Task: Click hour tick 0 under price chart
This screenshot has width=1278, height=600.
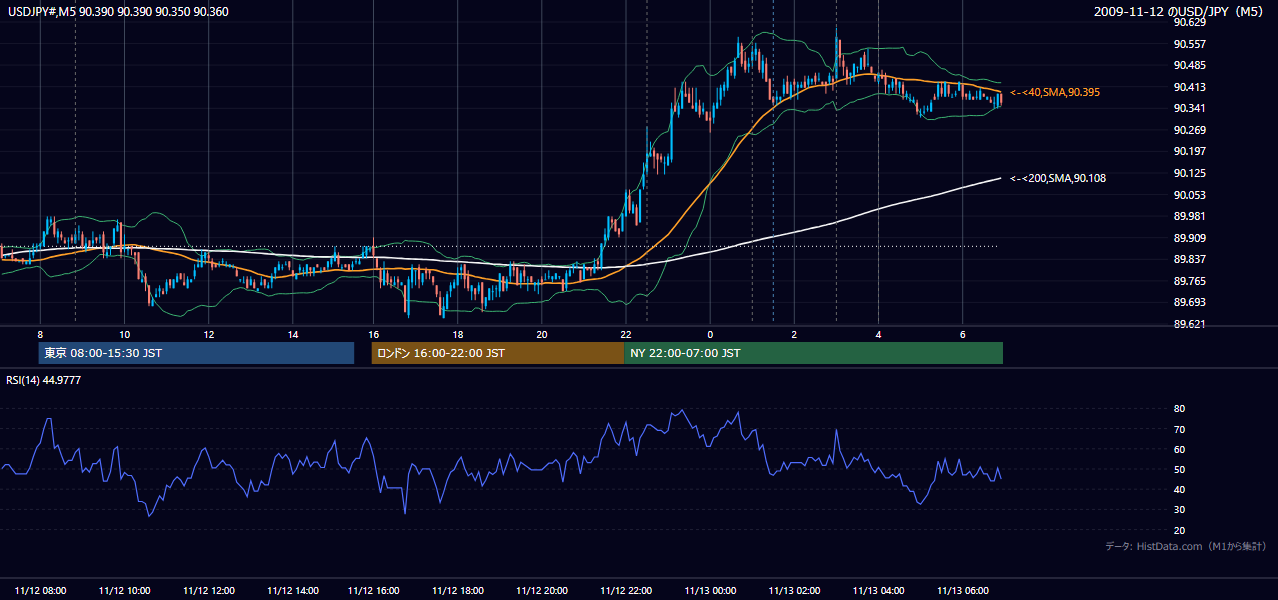Action: [x=710, y=334]
